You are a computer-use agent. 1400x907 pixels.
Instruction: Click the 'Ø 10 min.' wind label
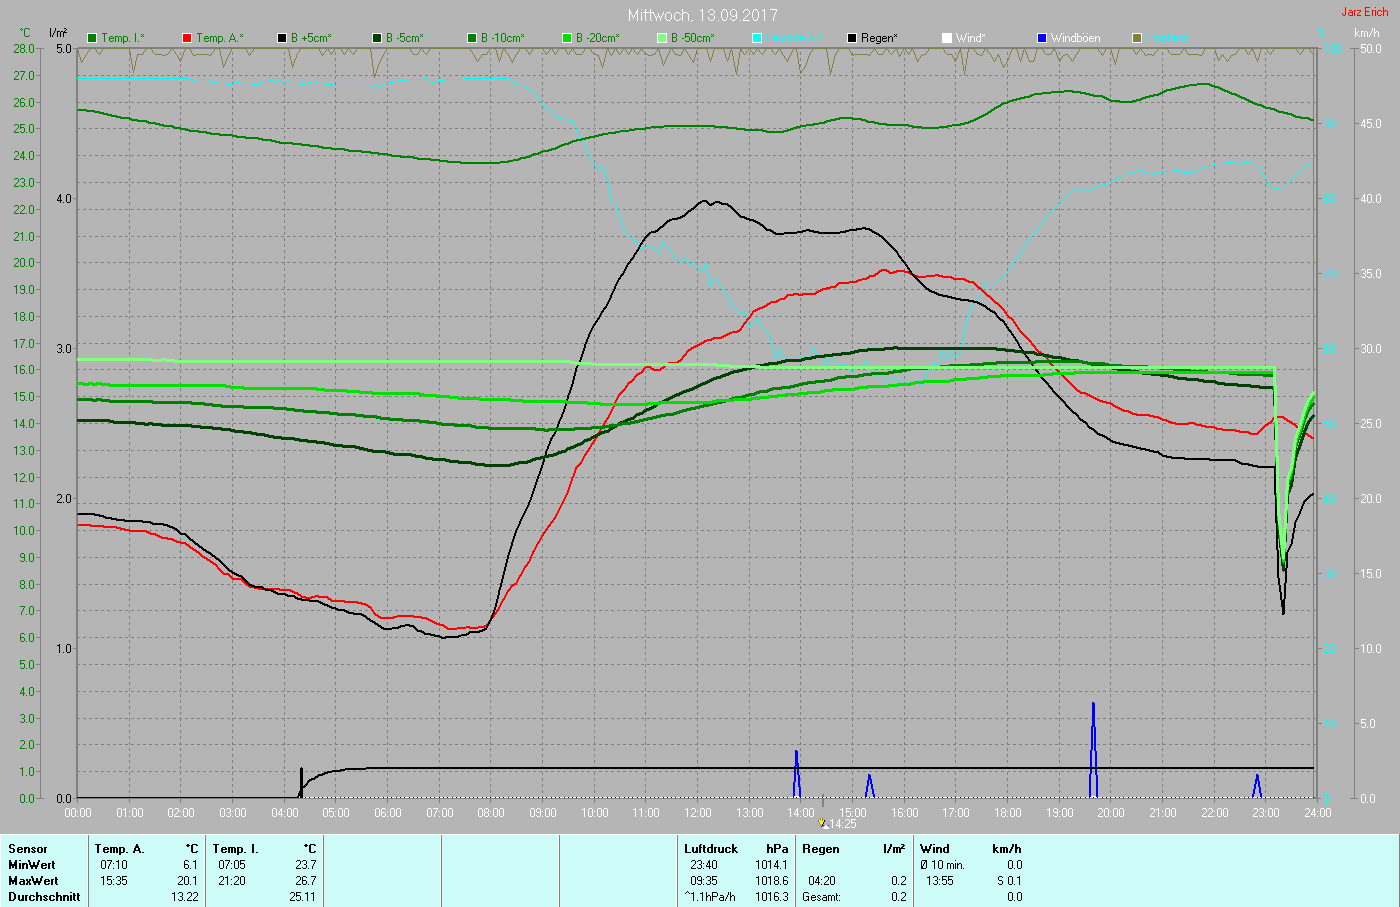click(942, 865)
